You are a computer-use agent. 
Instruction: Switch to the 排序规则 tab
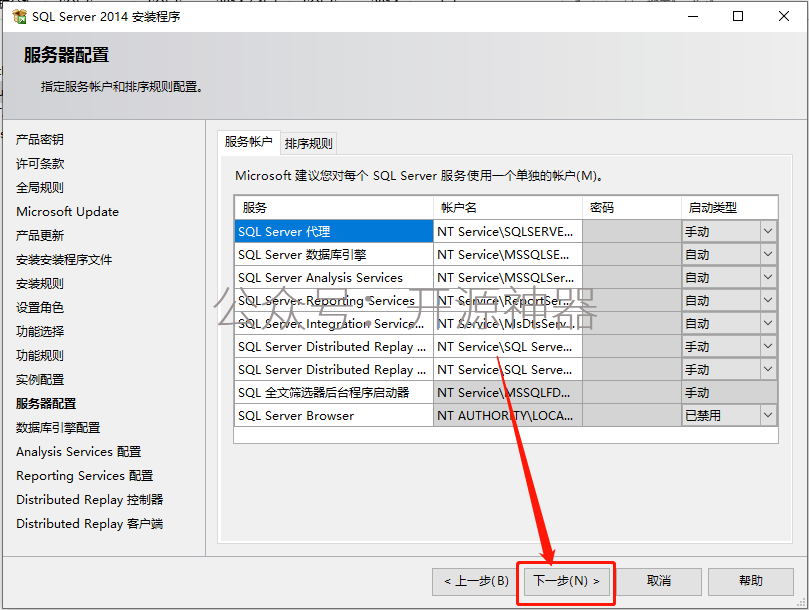[309, 143]
